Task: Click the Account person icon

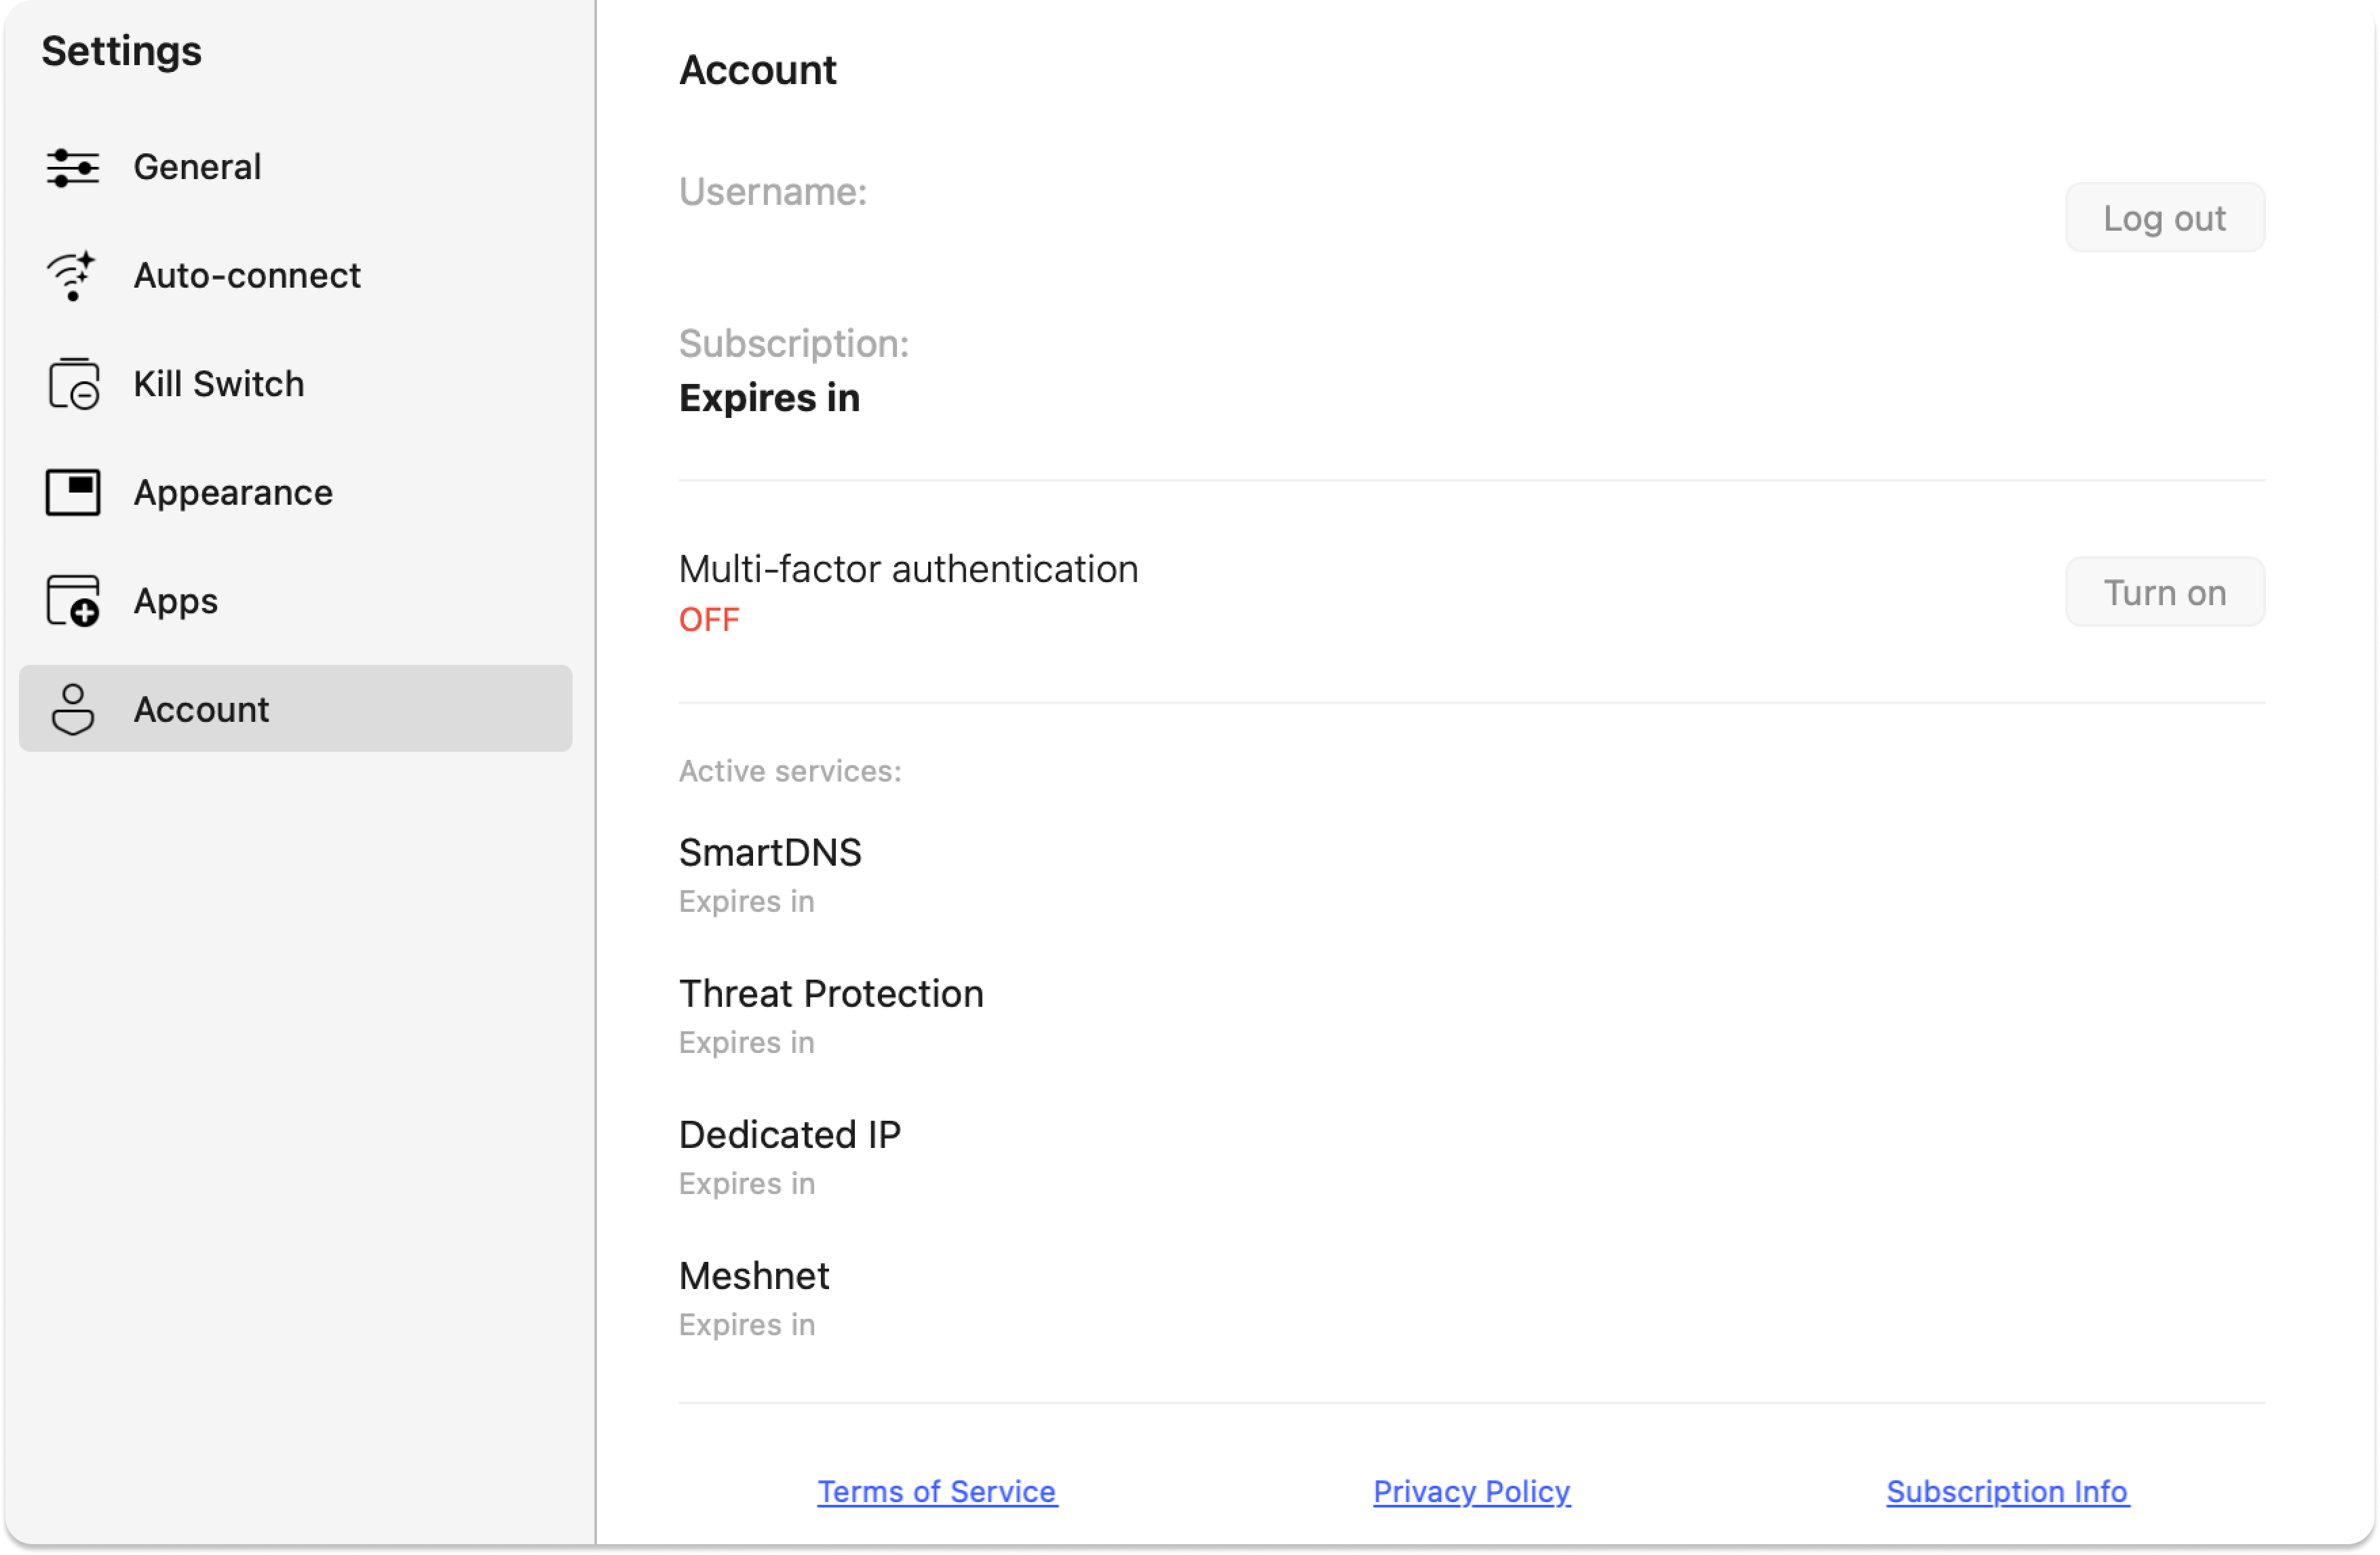Action: pyautogui.click(x=73, y=709)
